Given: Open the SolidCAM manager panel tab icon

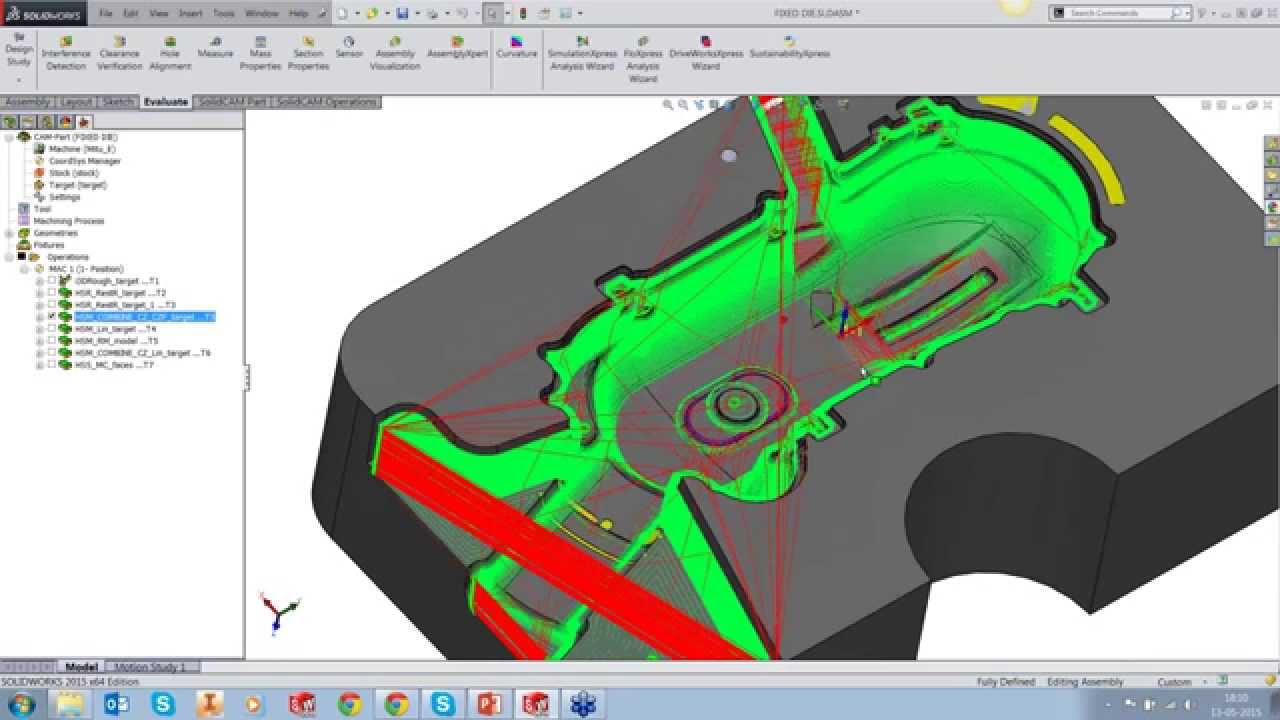Looking at the screenshot, I should pyautogui.click(x=84, y=120).
